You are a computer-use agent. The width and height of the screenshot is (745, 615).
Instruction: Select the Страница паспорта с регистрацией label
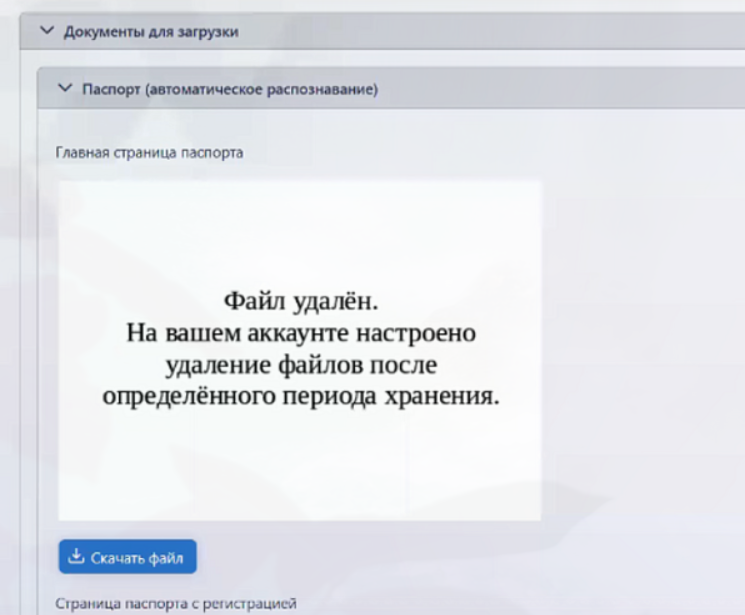pos(176,604)
